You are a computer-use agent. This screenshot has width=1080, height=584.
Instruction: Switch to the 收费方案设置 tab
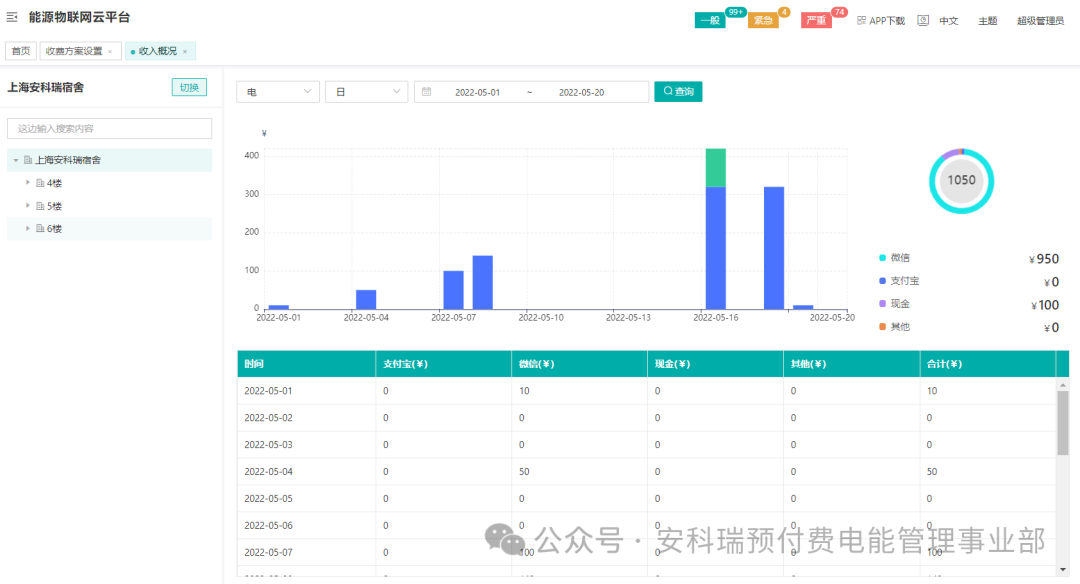click(x=74, y=51)
